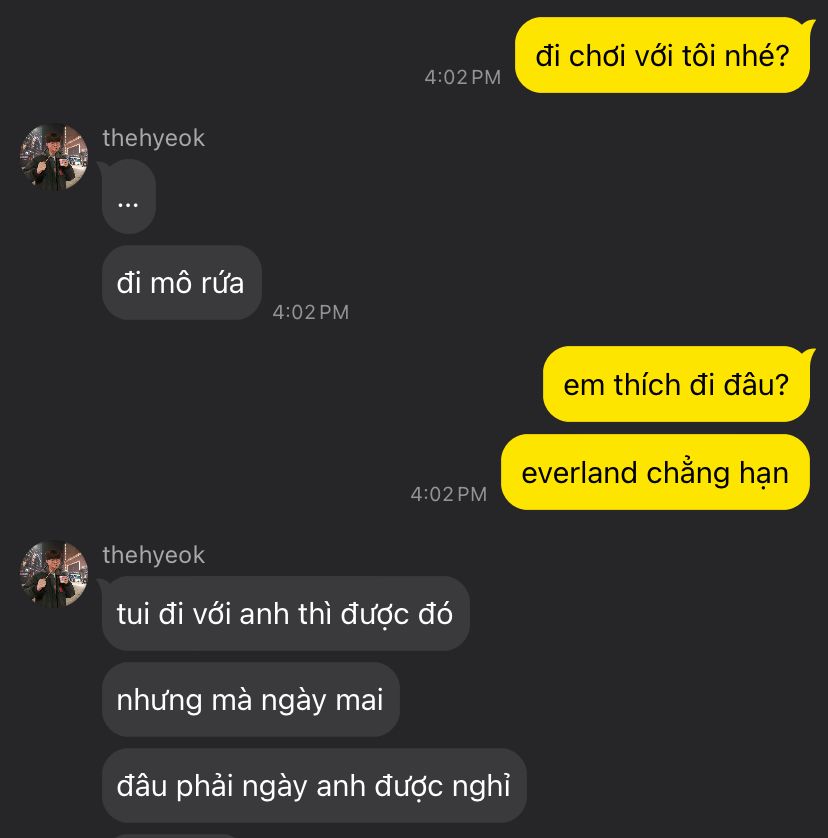Image resolution: width=828 pixels, height=838 pixels.
Task: Tap the partially visible bubble at bottom
Action: coord(176,836)
